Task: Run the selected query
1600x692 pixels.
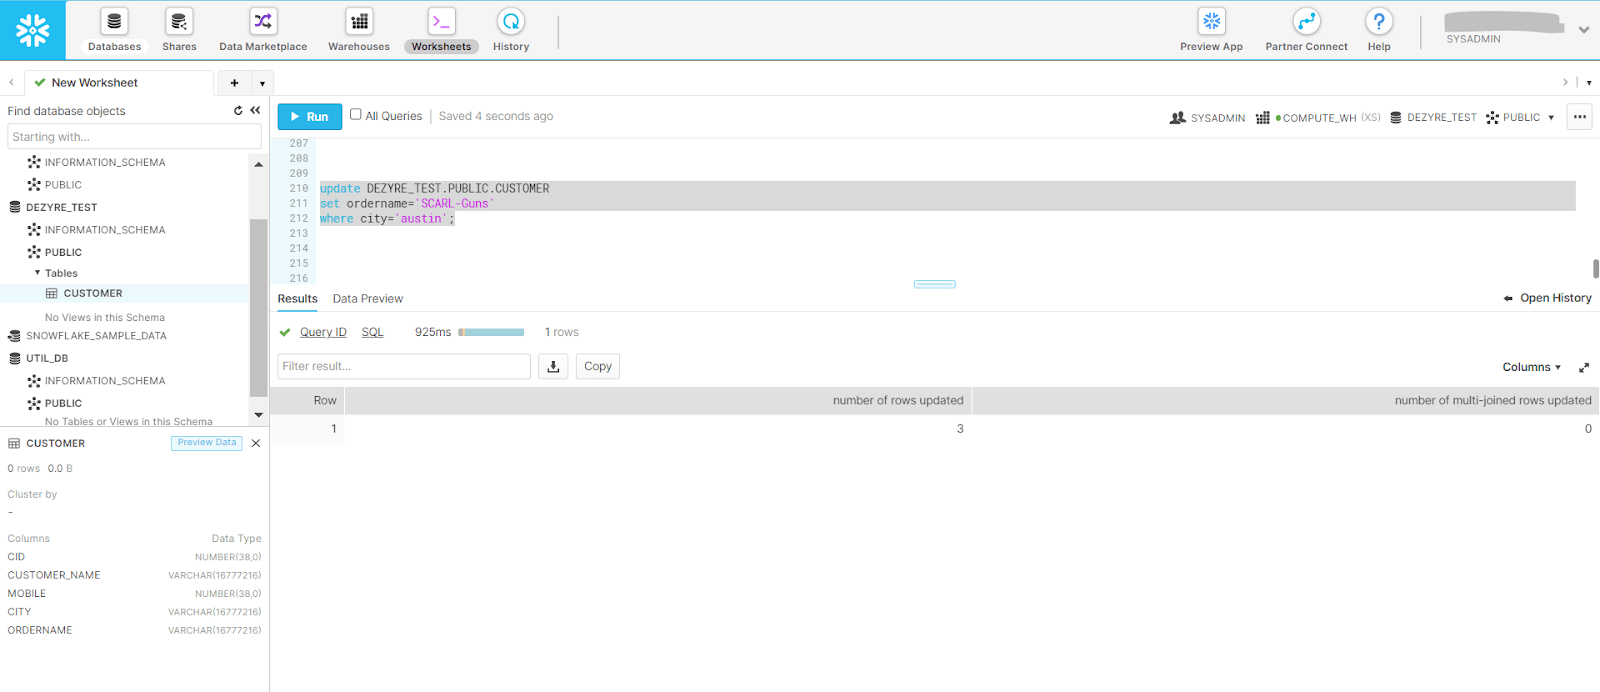Action: click(310, 117)
